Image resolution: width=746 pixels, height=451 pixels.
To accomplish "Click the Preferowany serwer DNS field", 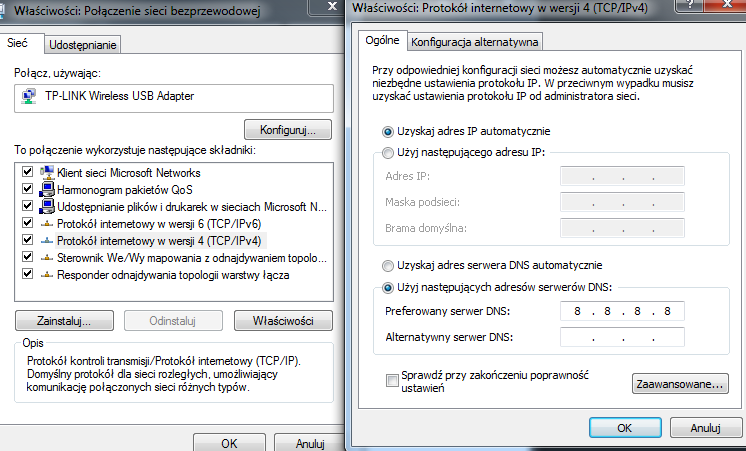I will pos(622,311).
